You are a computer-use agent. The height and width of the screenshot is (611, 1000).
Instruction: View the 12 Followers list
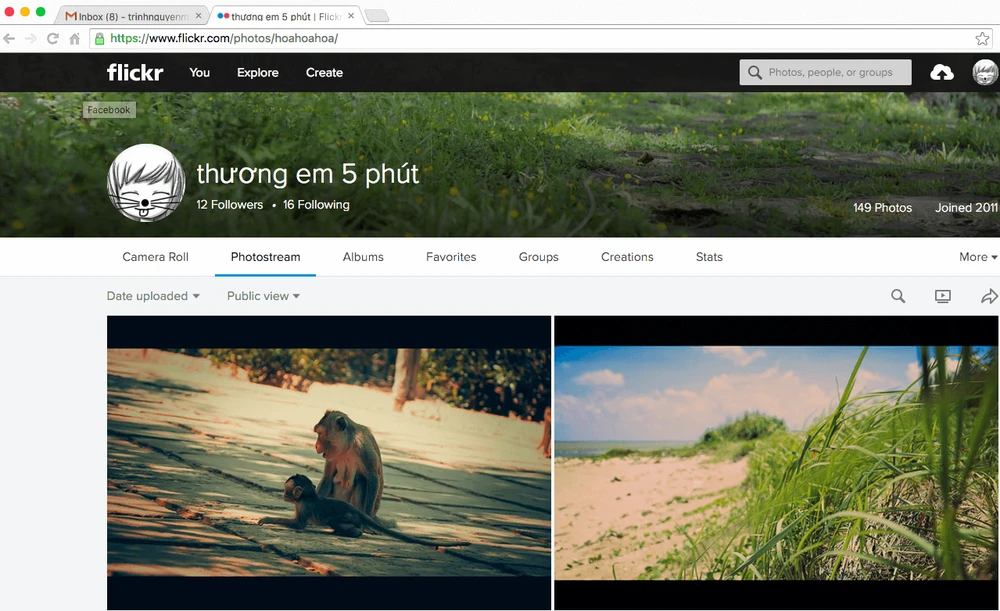(229, 204)
